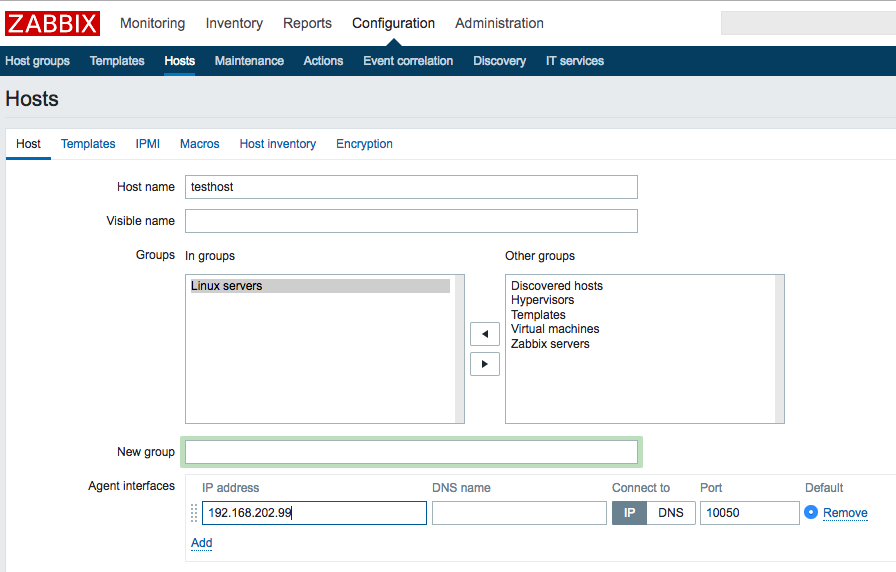Select Virtual machines in Other groups
896x572 pixels.
(555, 329)
